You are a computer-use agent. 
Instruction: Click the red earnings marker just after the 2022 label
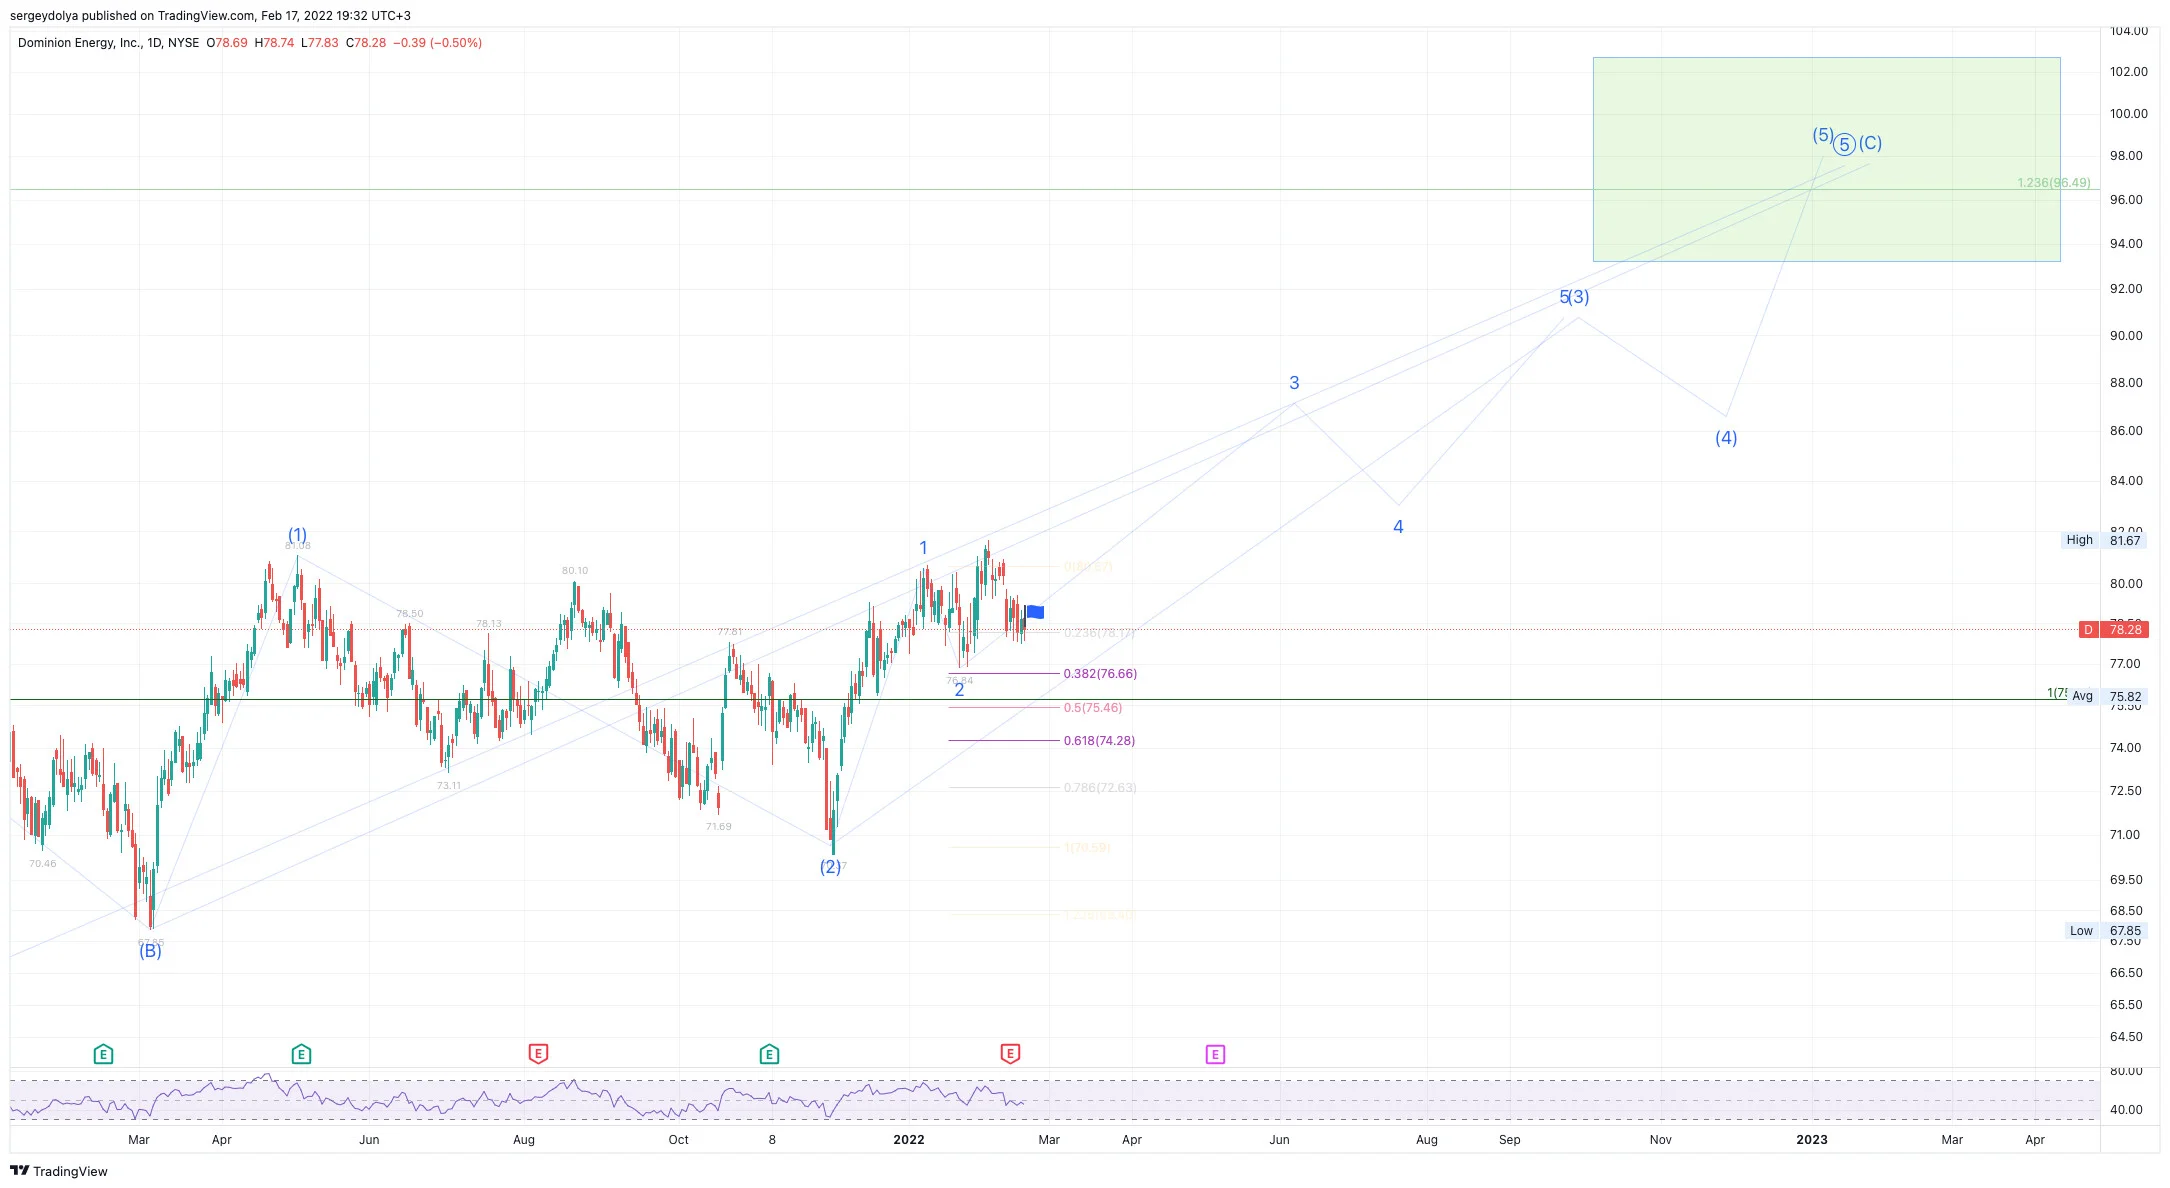(x=1010, y=1053)
